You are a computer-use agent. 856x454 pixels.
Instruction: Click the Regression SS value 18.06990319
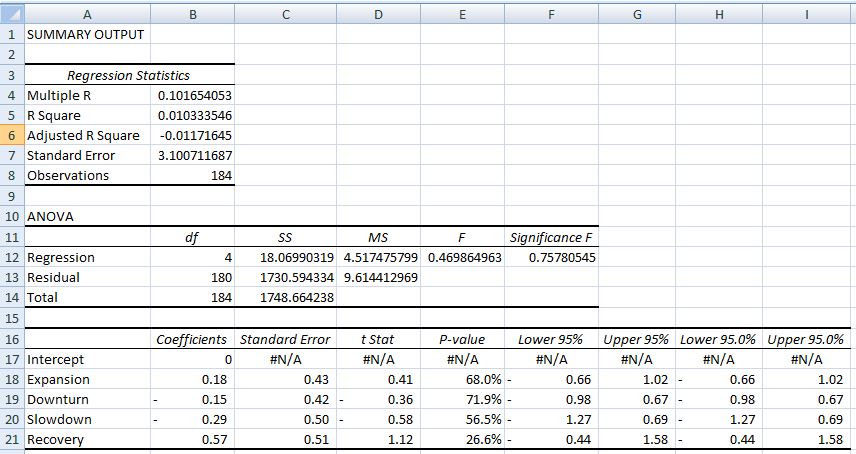pos(286,257)
